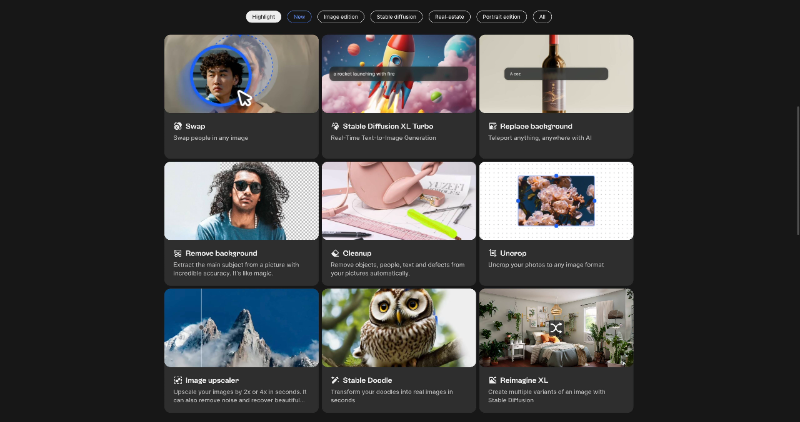The image size is (800, 422).
Task: Click the rocket prompt text field
Action: coord(398,74)
